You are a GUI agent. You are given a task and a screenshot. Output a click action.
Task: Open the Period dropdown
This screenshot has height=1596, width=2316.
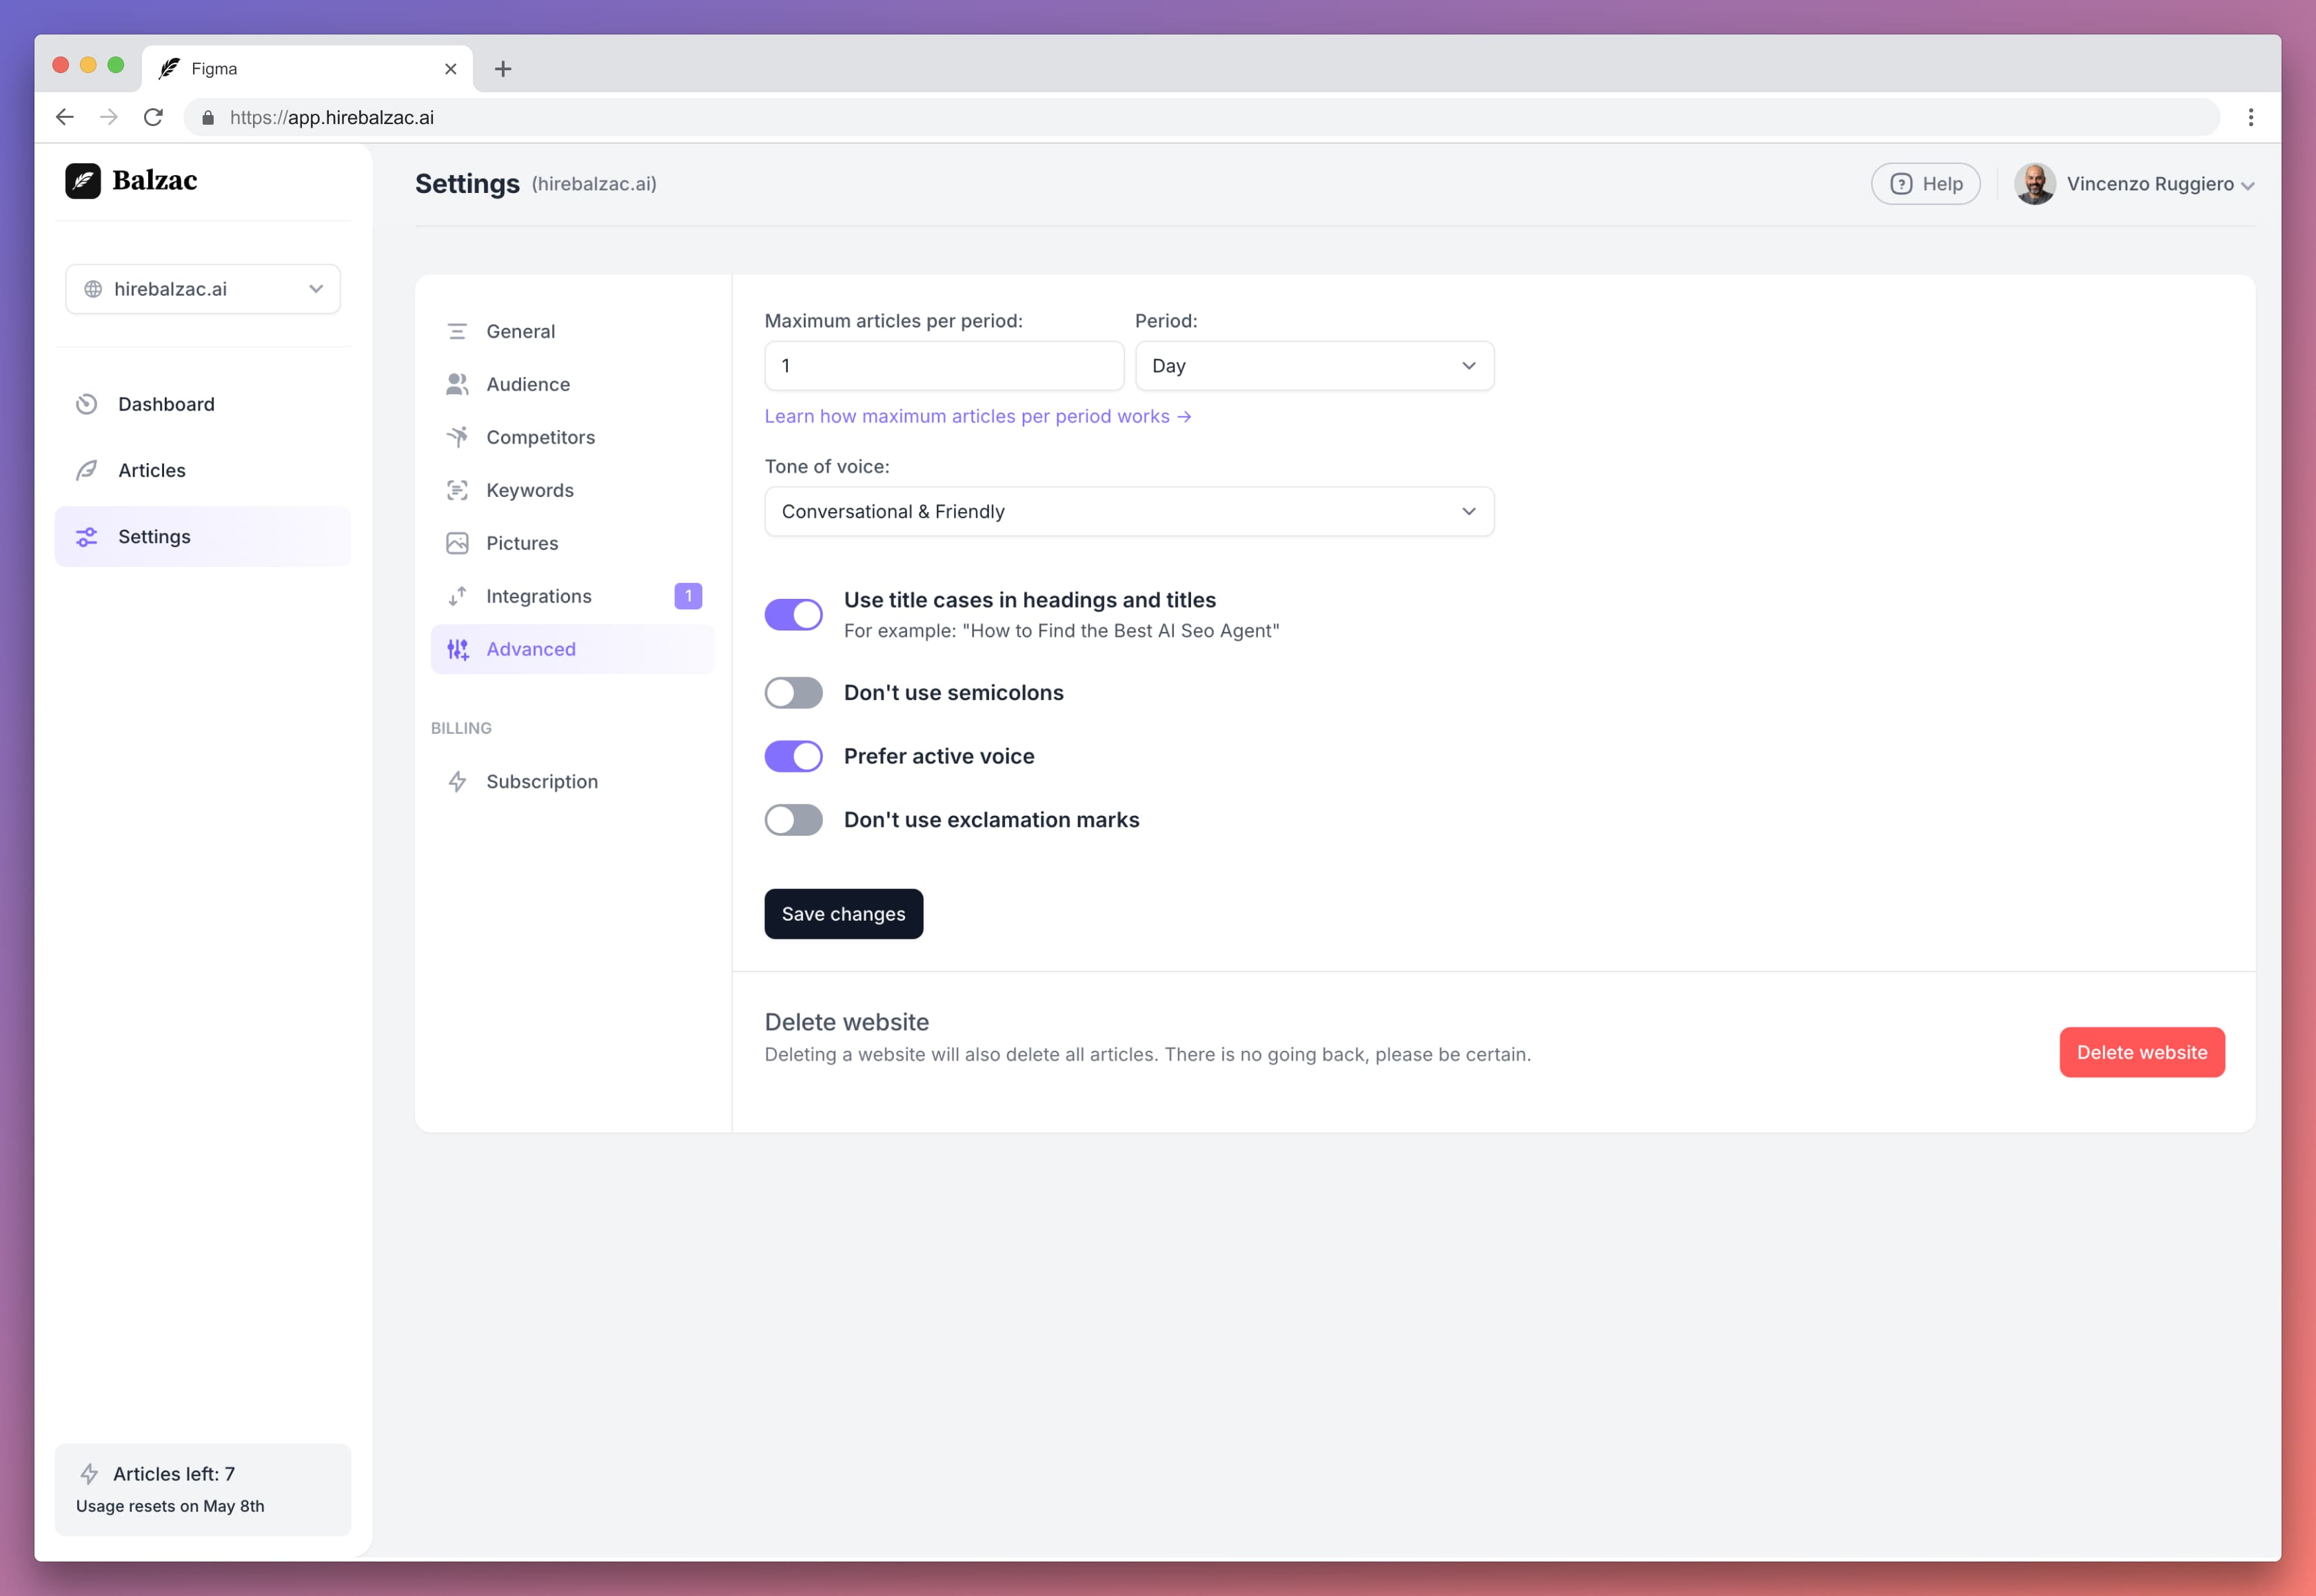tap(1314, 365)
